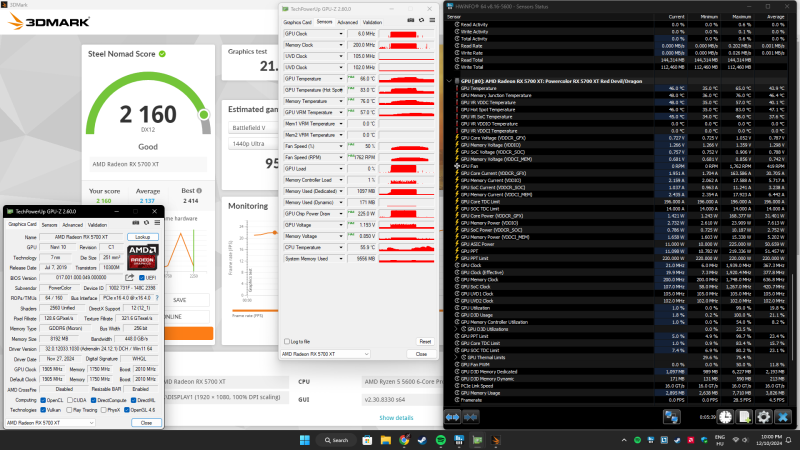Collapse the HWiNFO GPU [#0] AMD Radeon RX 5700 XT group
This screenshot has height=450, width=800.
coord(449,81)
